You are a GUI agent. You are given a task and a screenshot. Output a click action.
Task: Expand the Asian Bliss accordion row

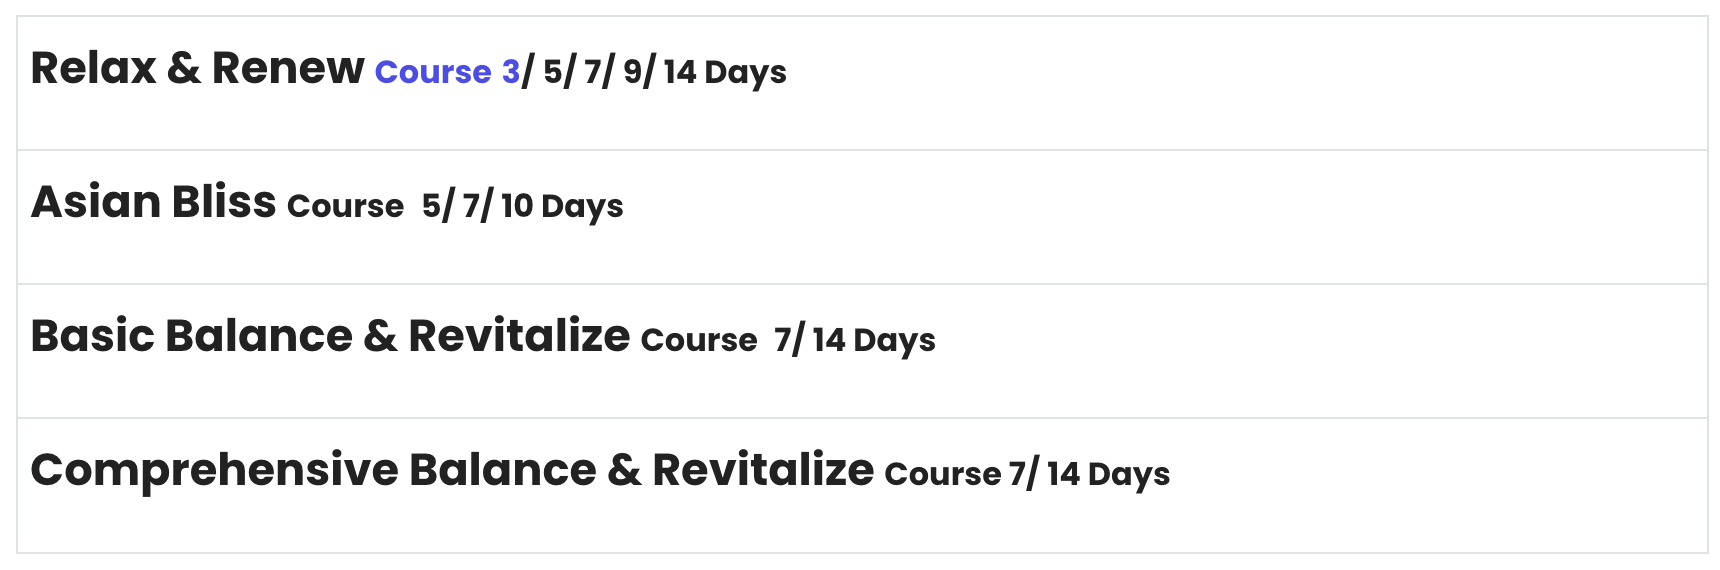tap(862, 217)
